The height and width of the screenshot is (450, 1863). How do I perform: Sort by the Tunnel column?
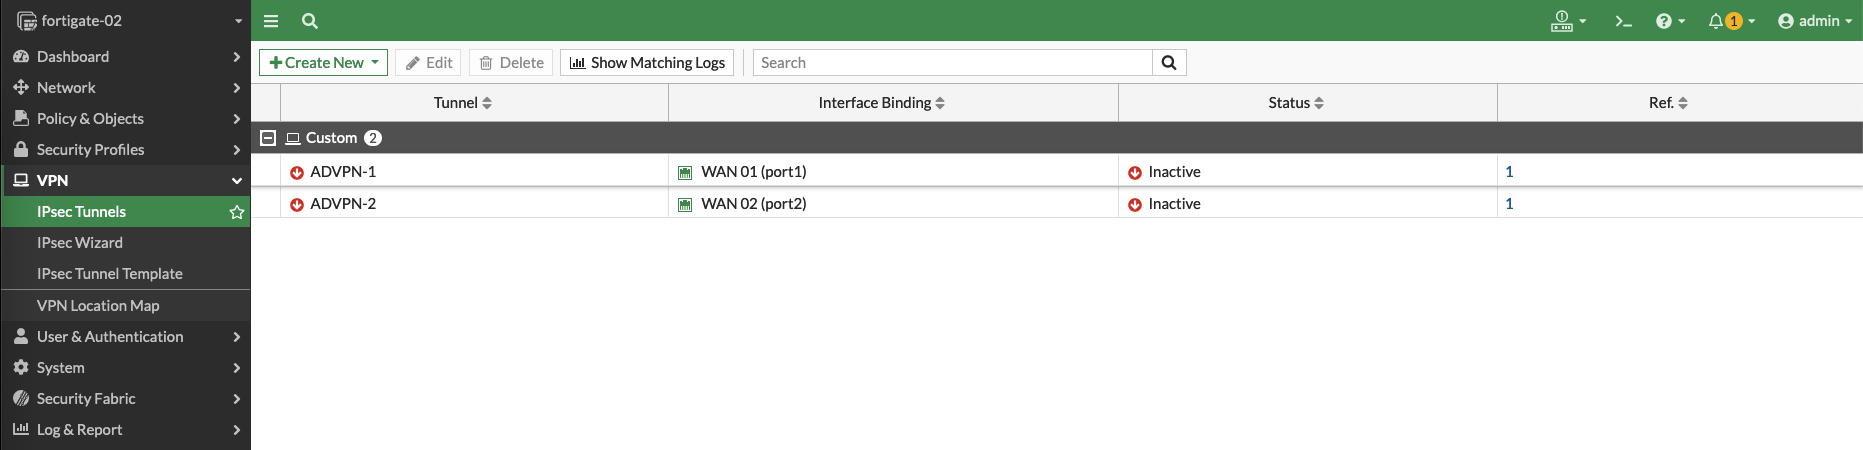point(463,103)
